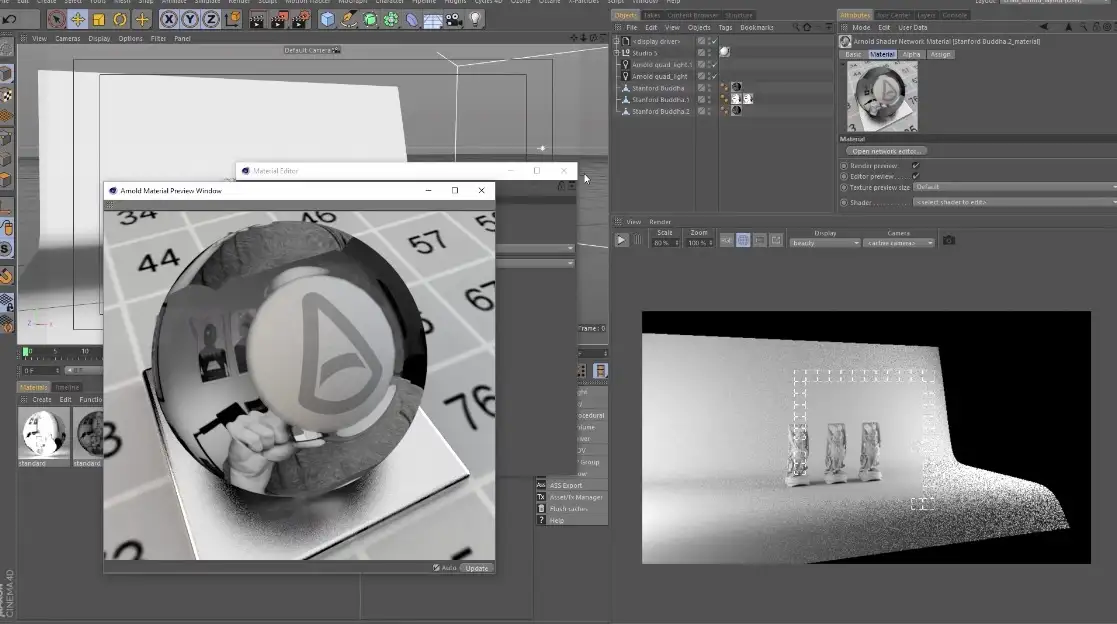The image size is (1117, 624).
Task: Select the Stanford Buddha.1 object
Action: 660,100
